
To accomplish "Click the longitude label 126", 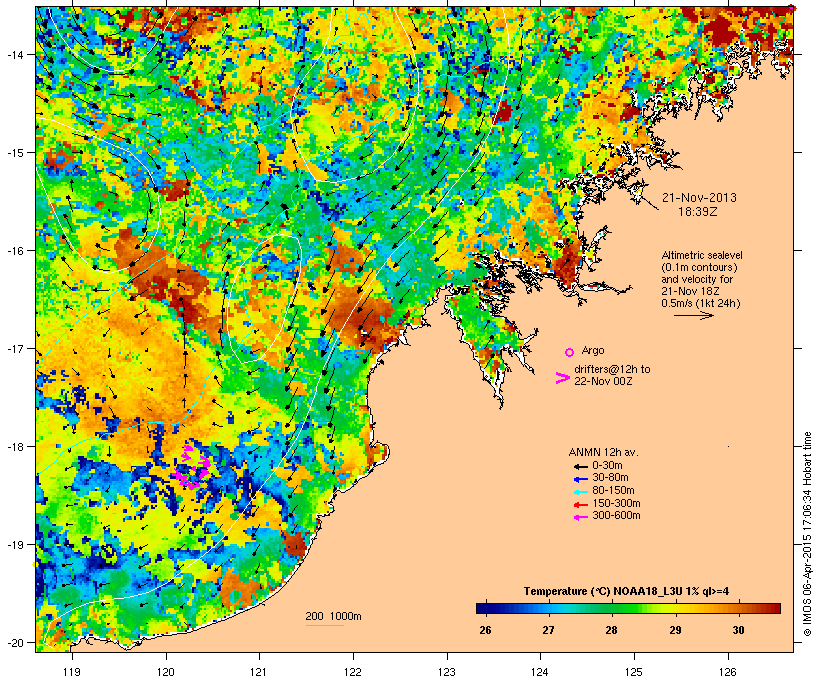I will point(728,672).
